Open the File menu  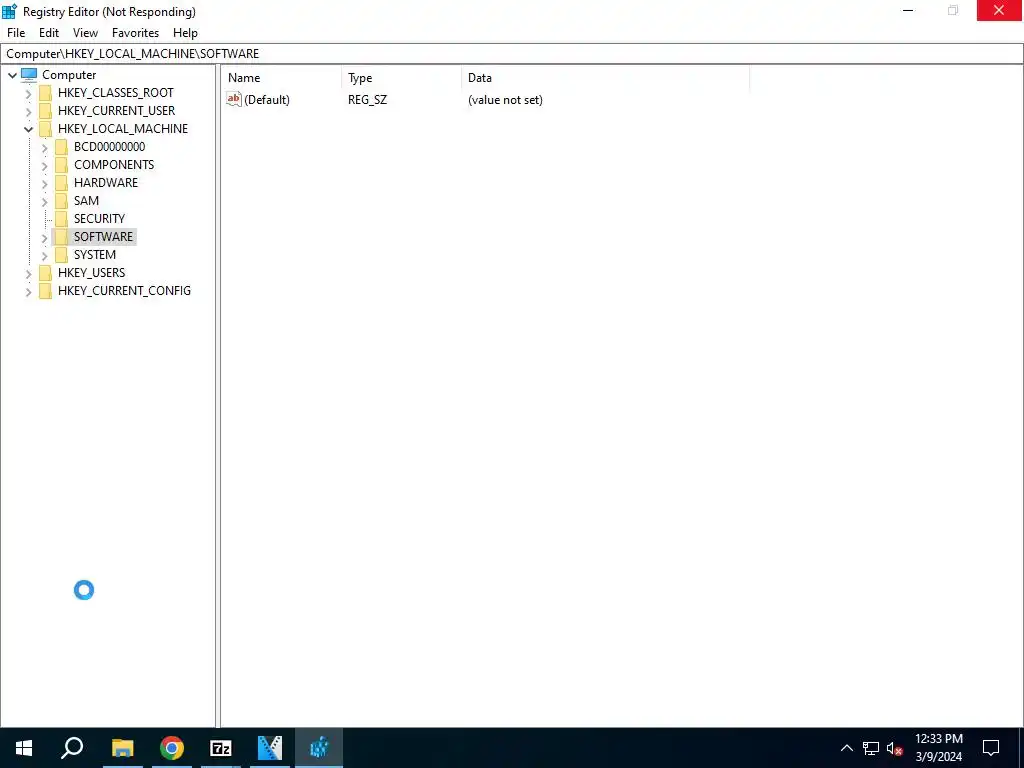[16, 33]
